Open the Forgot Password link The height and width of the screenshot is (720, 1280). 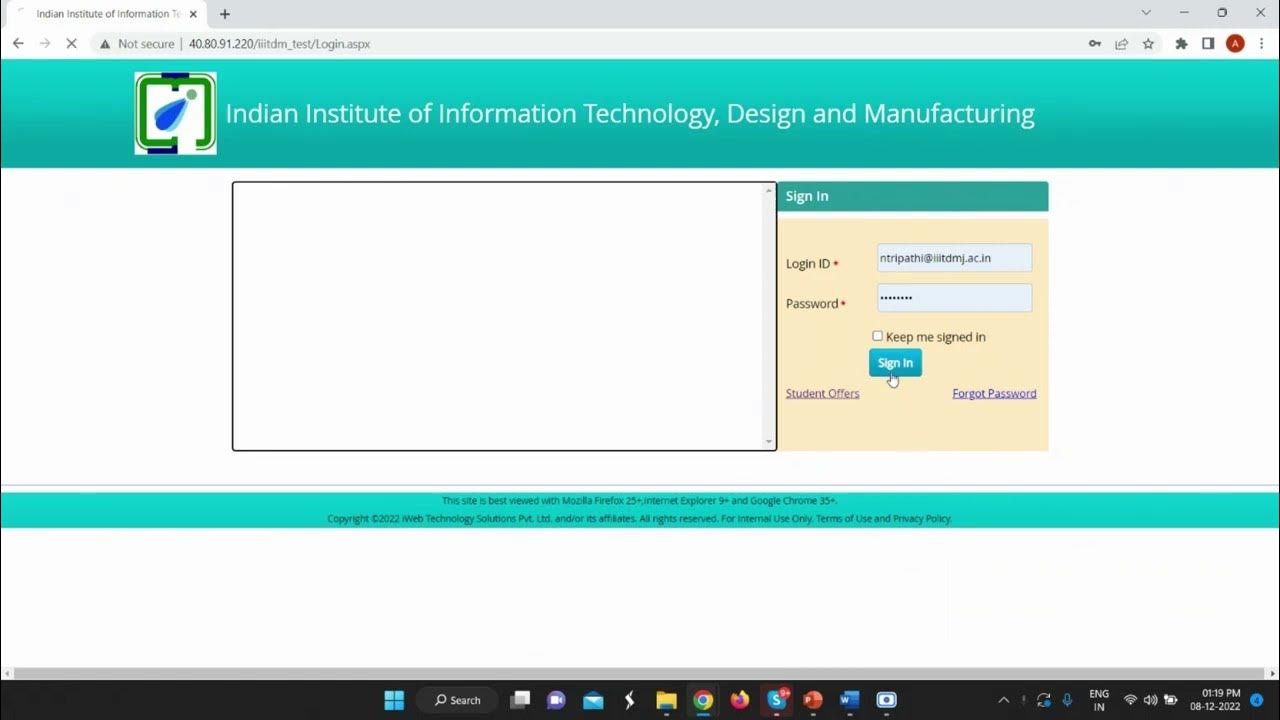coord(994,393)
